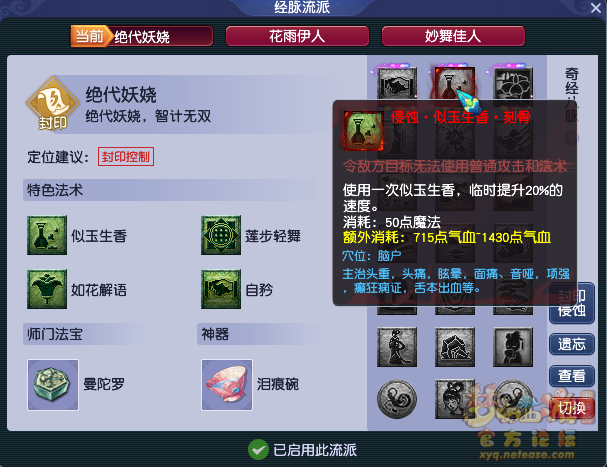Switch to the 花雨伊人 tab
Viewport: 607px width, 467px height.
coord(297,36)
